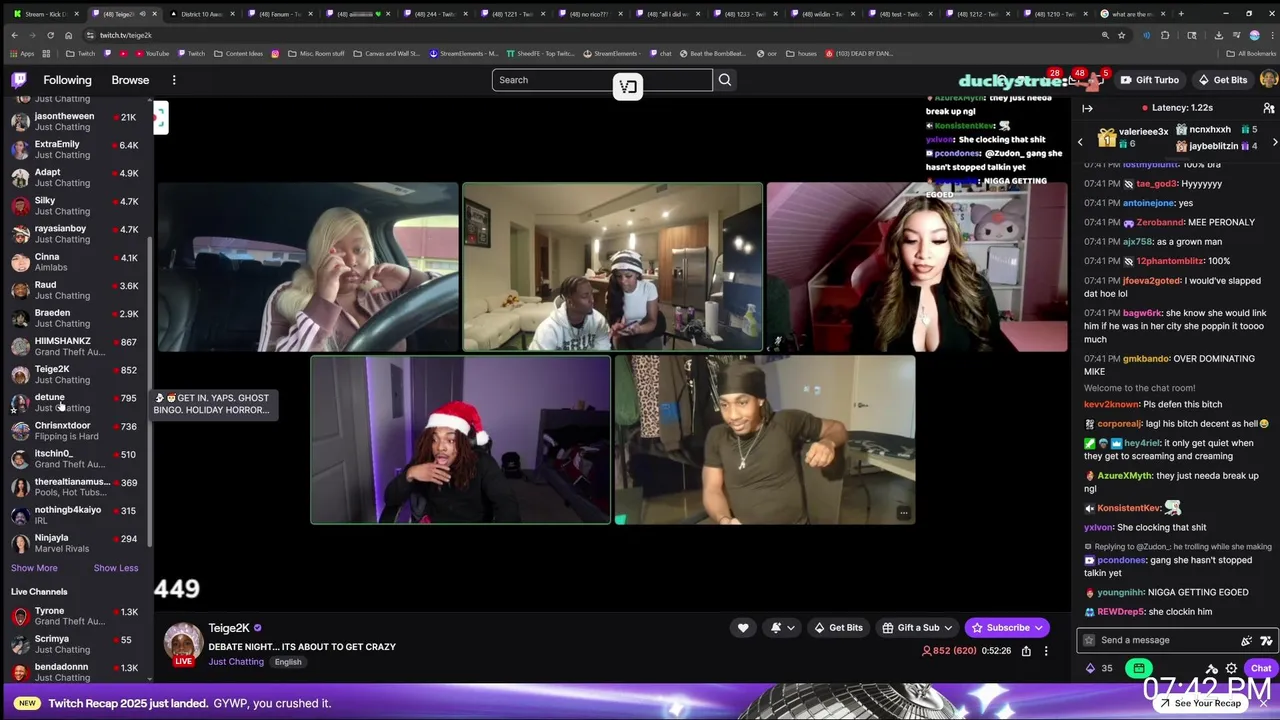Image resolution: width=1280 pixels, height=720 pixels.
Task: Open Cinna channel in sidebar
Action: click(x=75, y=262)
